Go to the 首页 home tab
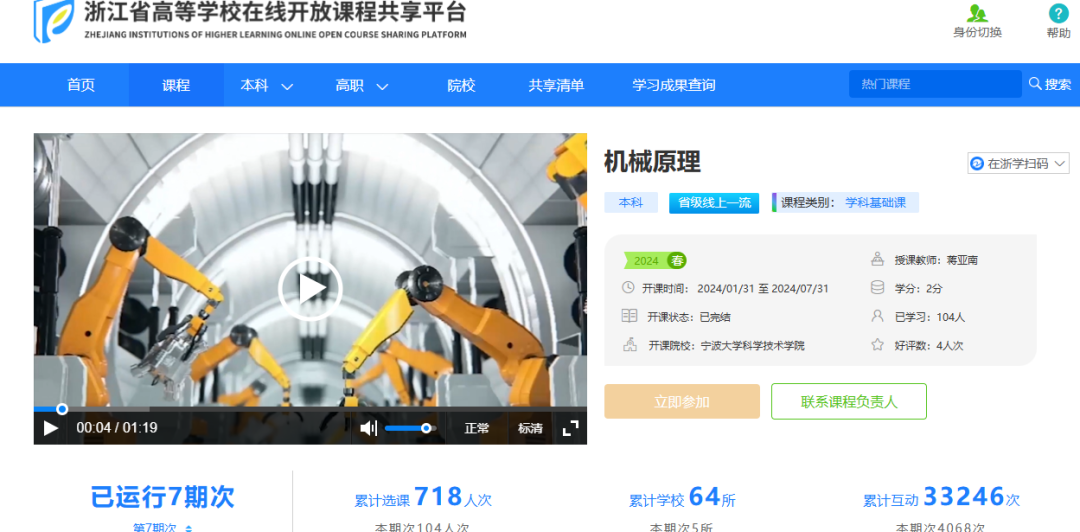Screen dimensions: 1080x532 (x=81, y=86)
